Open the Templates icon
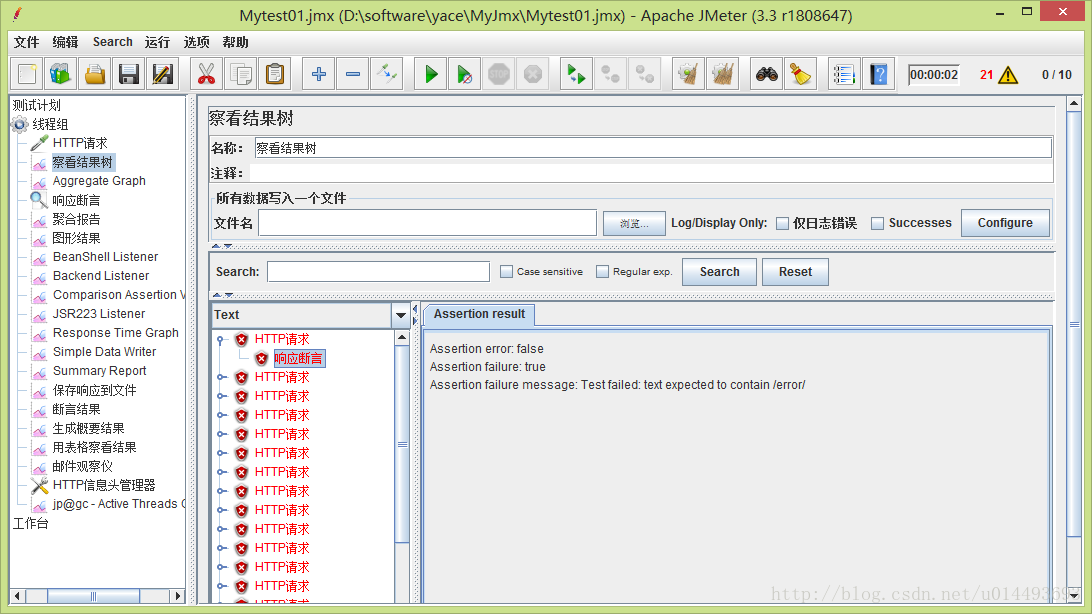Viewport: 1092px width, 614px height. tap(61, 74)
